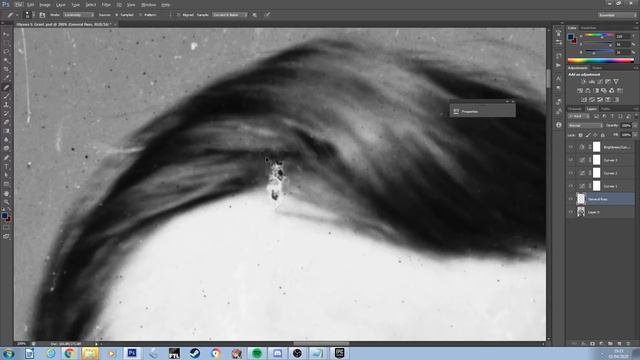This screenshot has width=640, height=360.
Task: Switch to the Swatches tab
Action: (x=589, y=28)
